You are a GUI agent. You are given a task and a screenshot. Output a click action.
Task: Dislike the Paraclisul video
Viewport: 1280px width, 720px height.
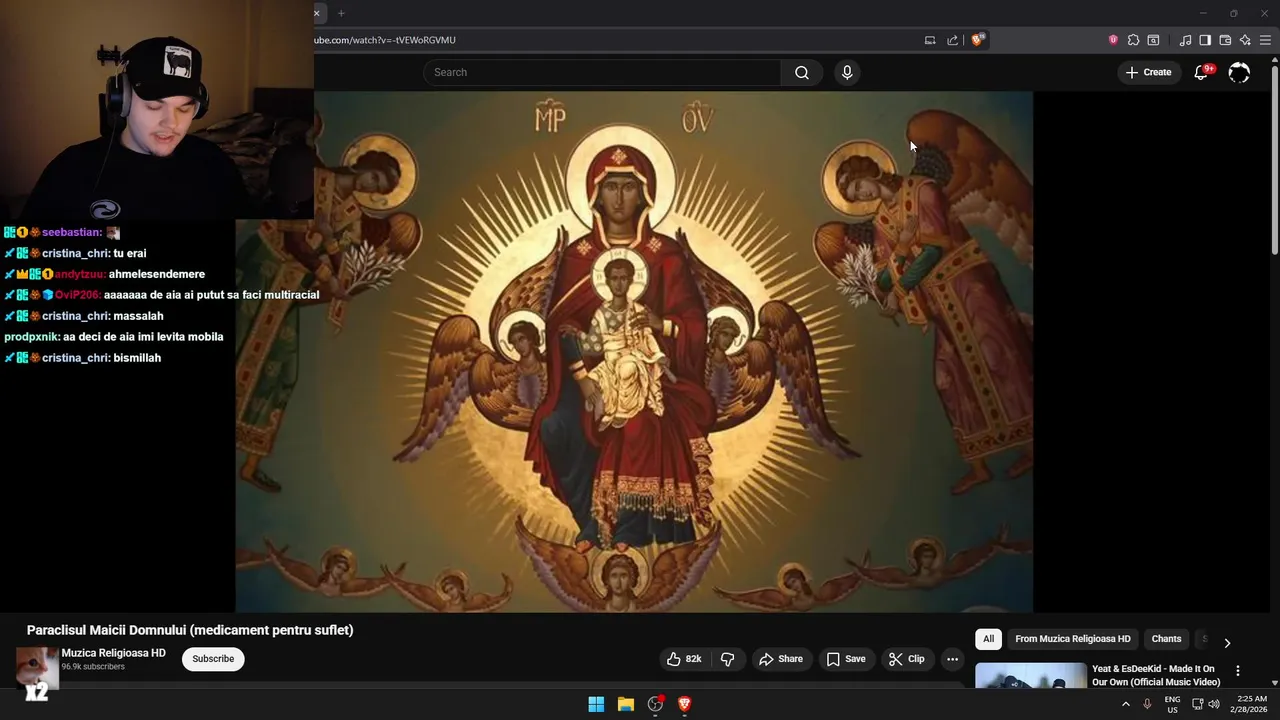click(727, 659)
